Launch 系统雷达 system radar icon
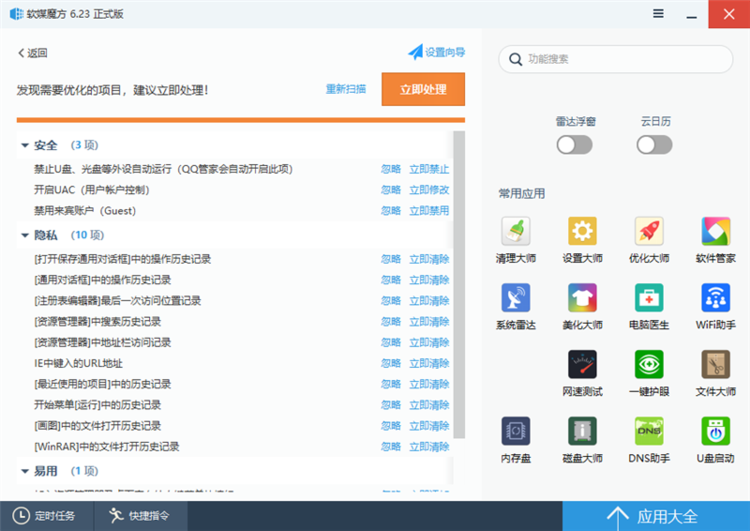750x531 pixels. click(516, 298)
